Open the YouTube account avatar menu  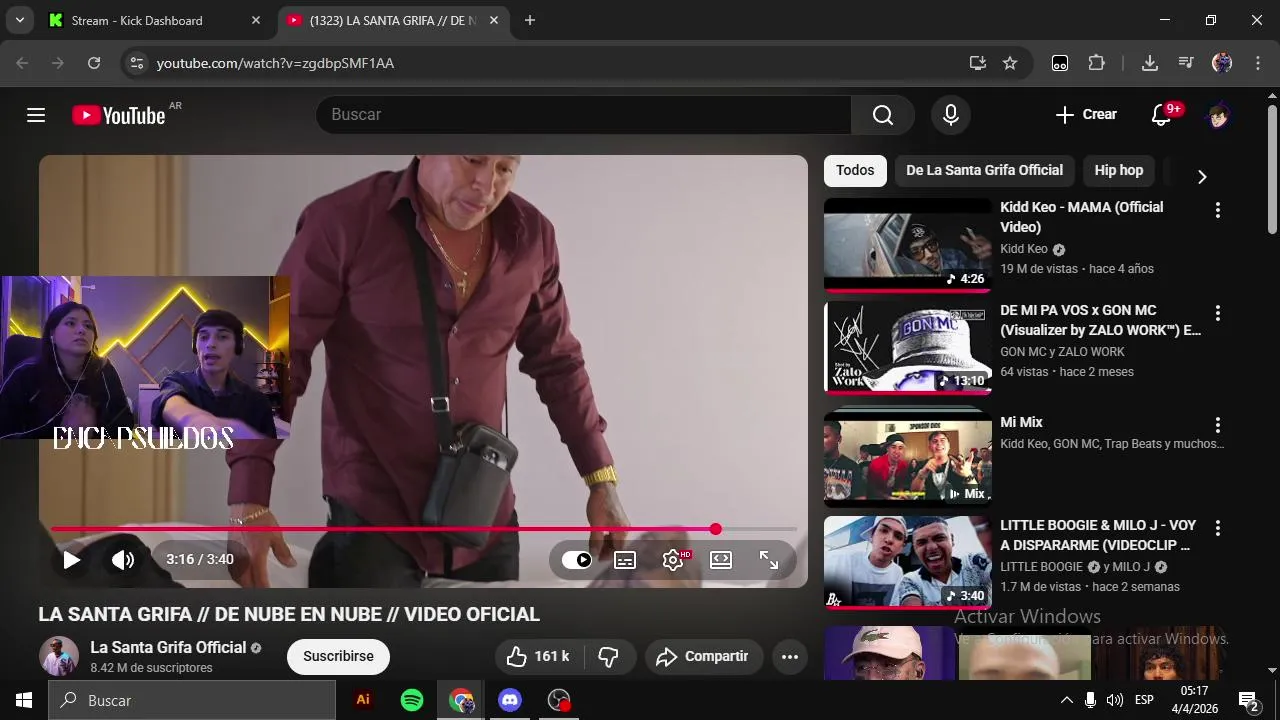(1218, 115)
